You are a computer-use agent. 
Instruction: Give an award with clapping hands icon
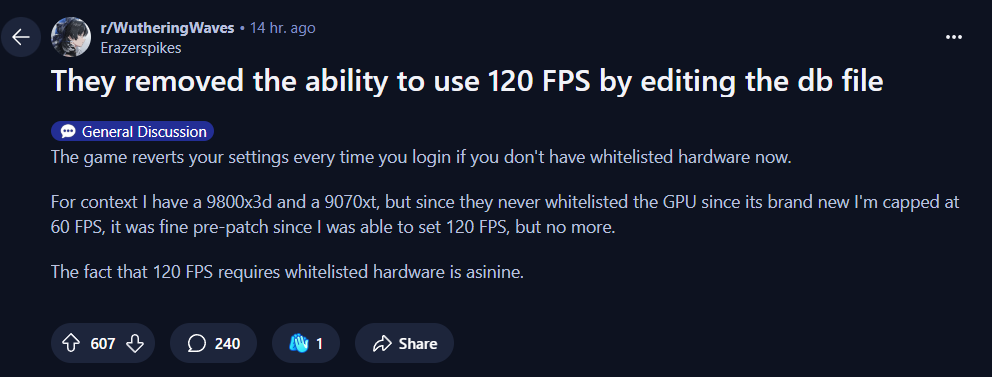pyautogui.click(x=298, y=343)
